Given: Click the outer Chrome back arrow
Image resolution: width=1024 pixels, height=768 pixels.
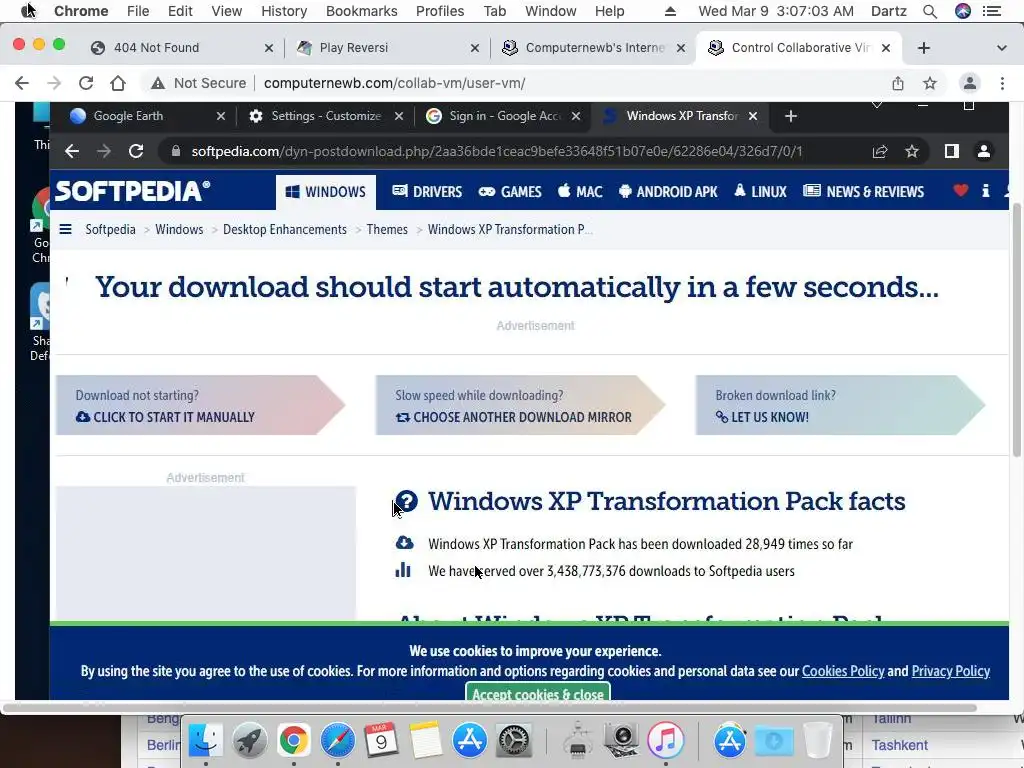Looking at the screenshot, I should pyautogui.click(x=22, y=83).
